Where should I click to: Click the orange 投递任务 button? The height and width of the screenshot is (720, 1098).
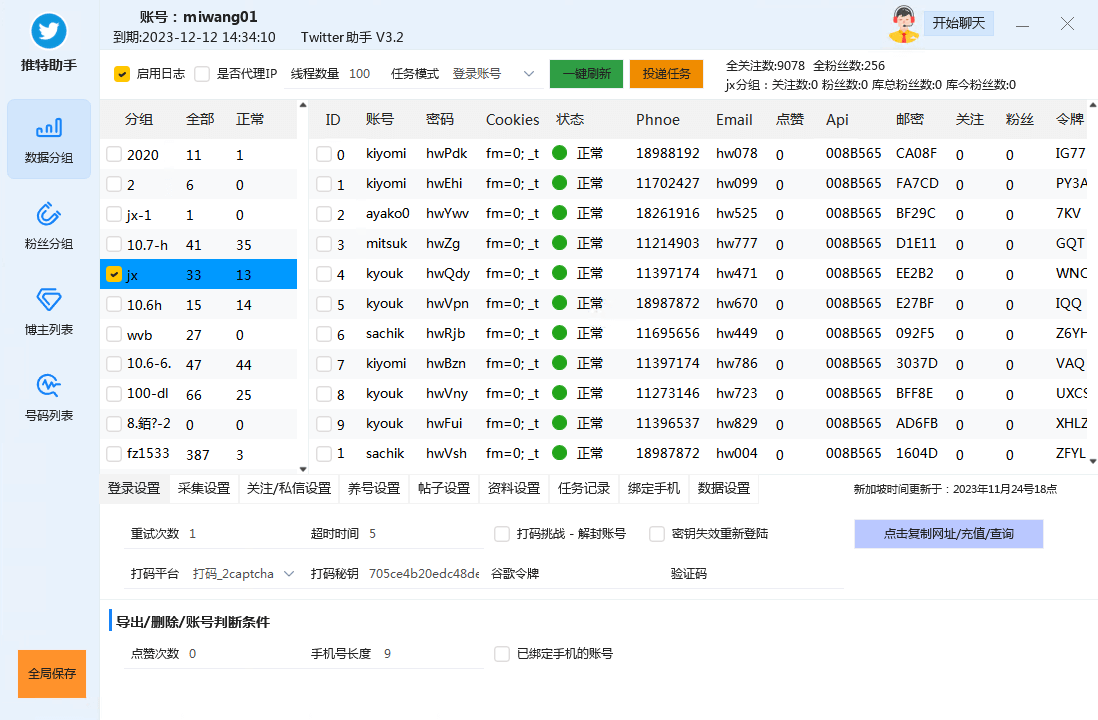(x=666, y=74)
